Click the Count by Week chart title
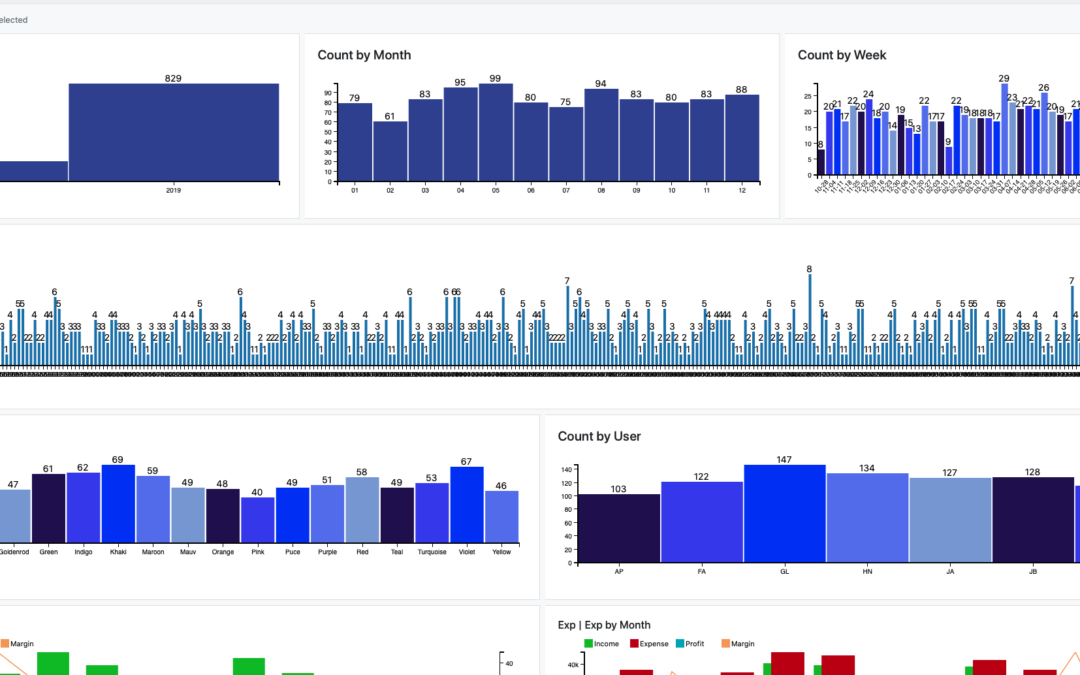Viewport: 1080px width, 675px height. click(x=842, y=55)
